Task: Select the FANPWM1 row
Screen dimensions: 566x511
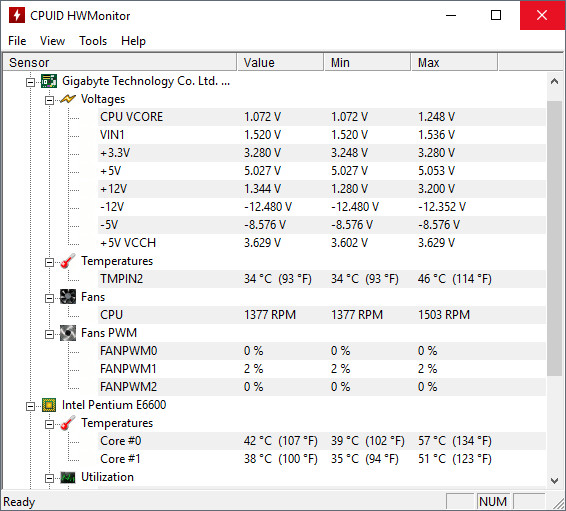Action: [x=322, y=369]
